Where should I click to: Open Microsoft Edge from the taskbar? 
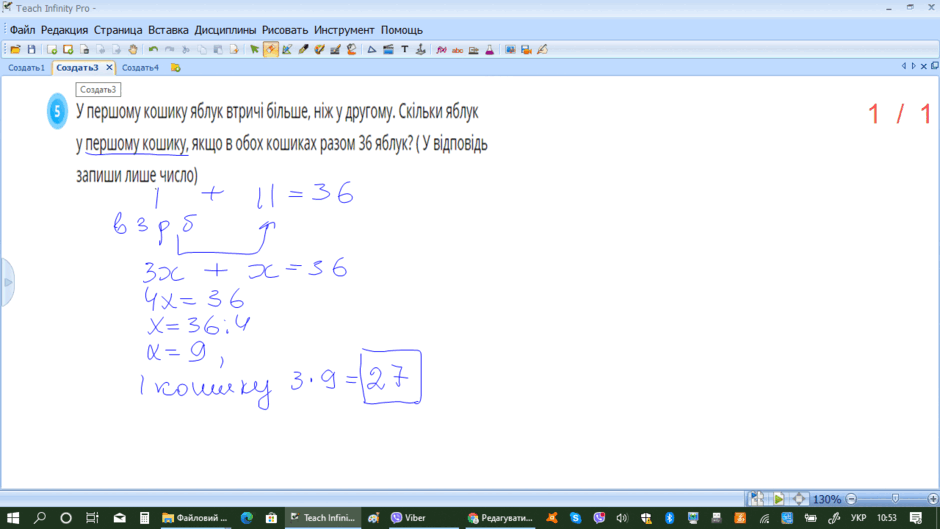[x=246, y=518]
